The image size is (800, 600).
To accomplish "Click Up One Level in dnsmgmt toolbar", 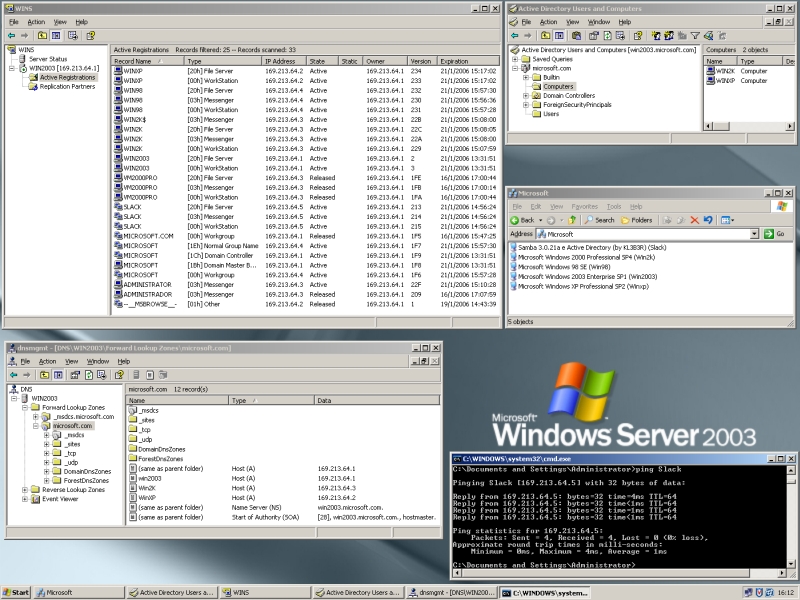I will pyautogui.click(x=44, y=375).
